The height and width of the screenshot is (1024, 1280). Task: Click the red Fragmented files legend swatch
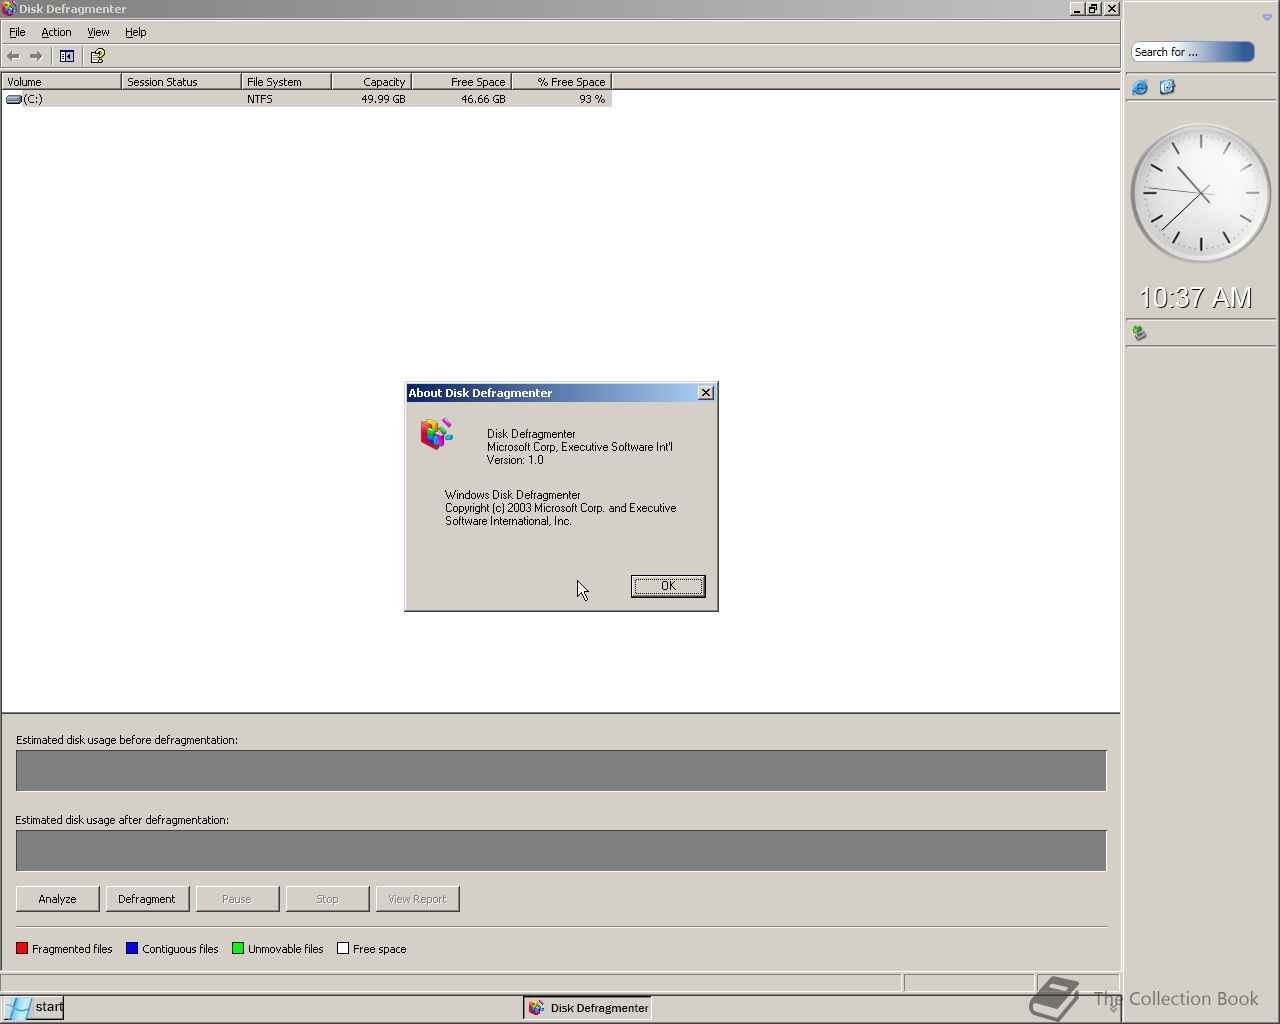coord(22,948)
